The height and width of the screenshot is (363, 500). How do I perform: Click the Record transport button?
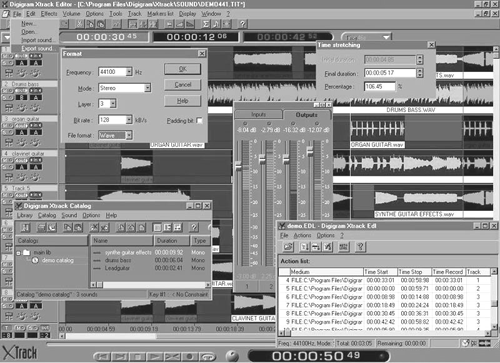(190, 357)
